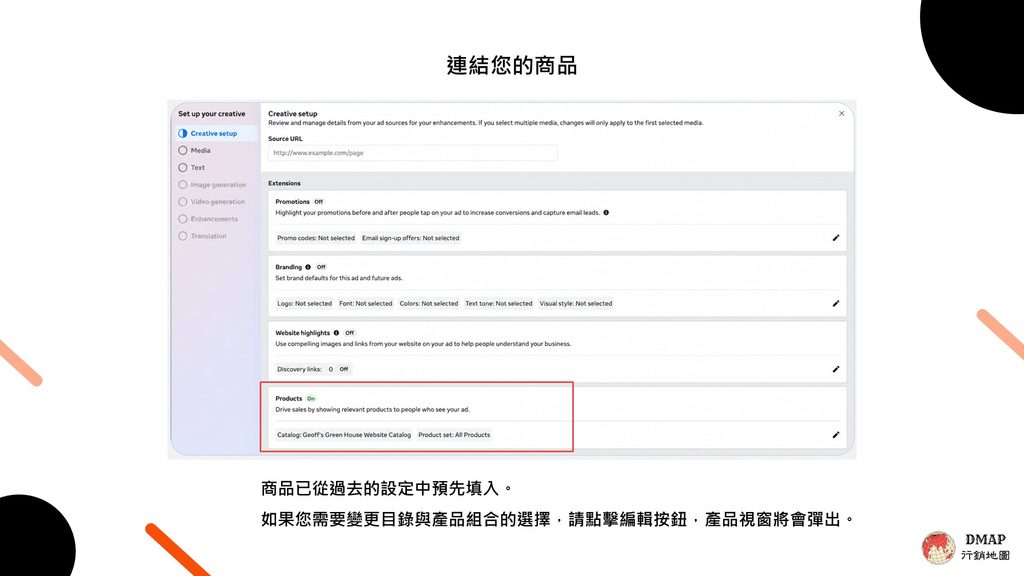Click Logo: Not selected chip

[304, 303]
